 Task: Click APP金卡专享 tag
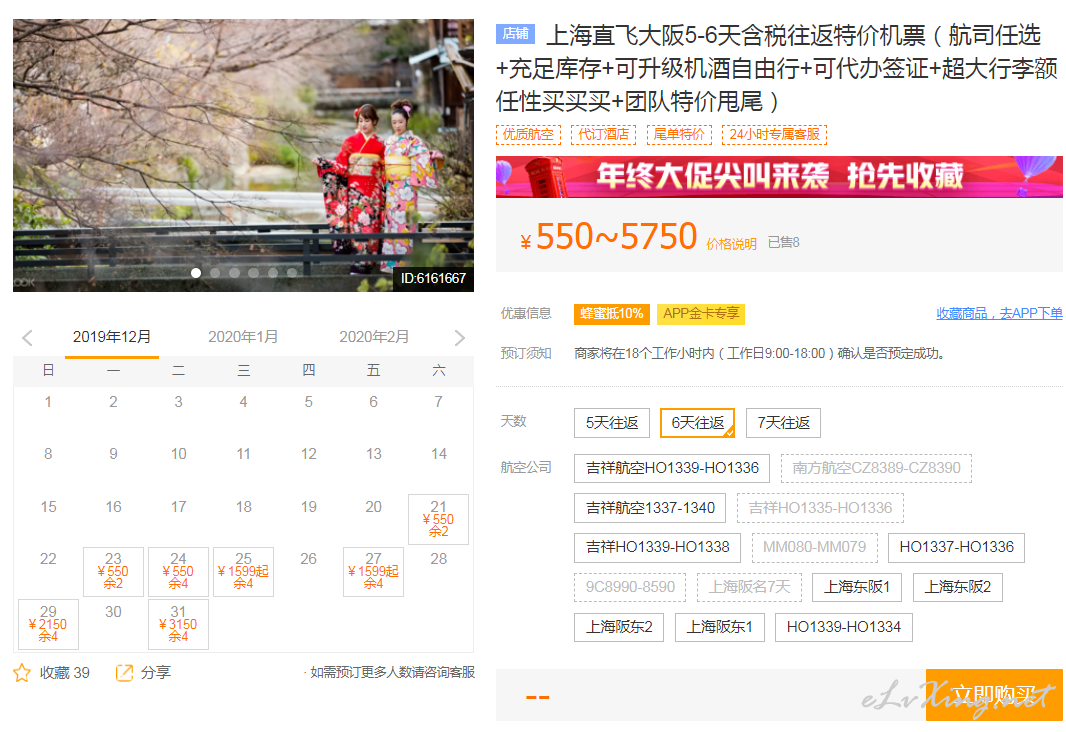[701, 314]
